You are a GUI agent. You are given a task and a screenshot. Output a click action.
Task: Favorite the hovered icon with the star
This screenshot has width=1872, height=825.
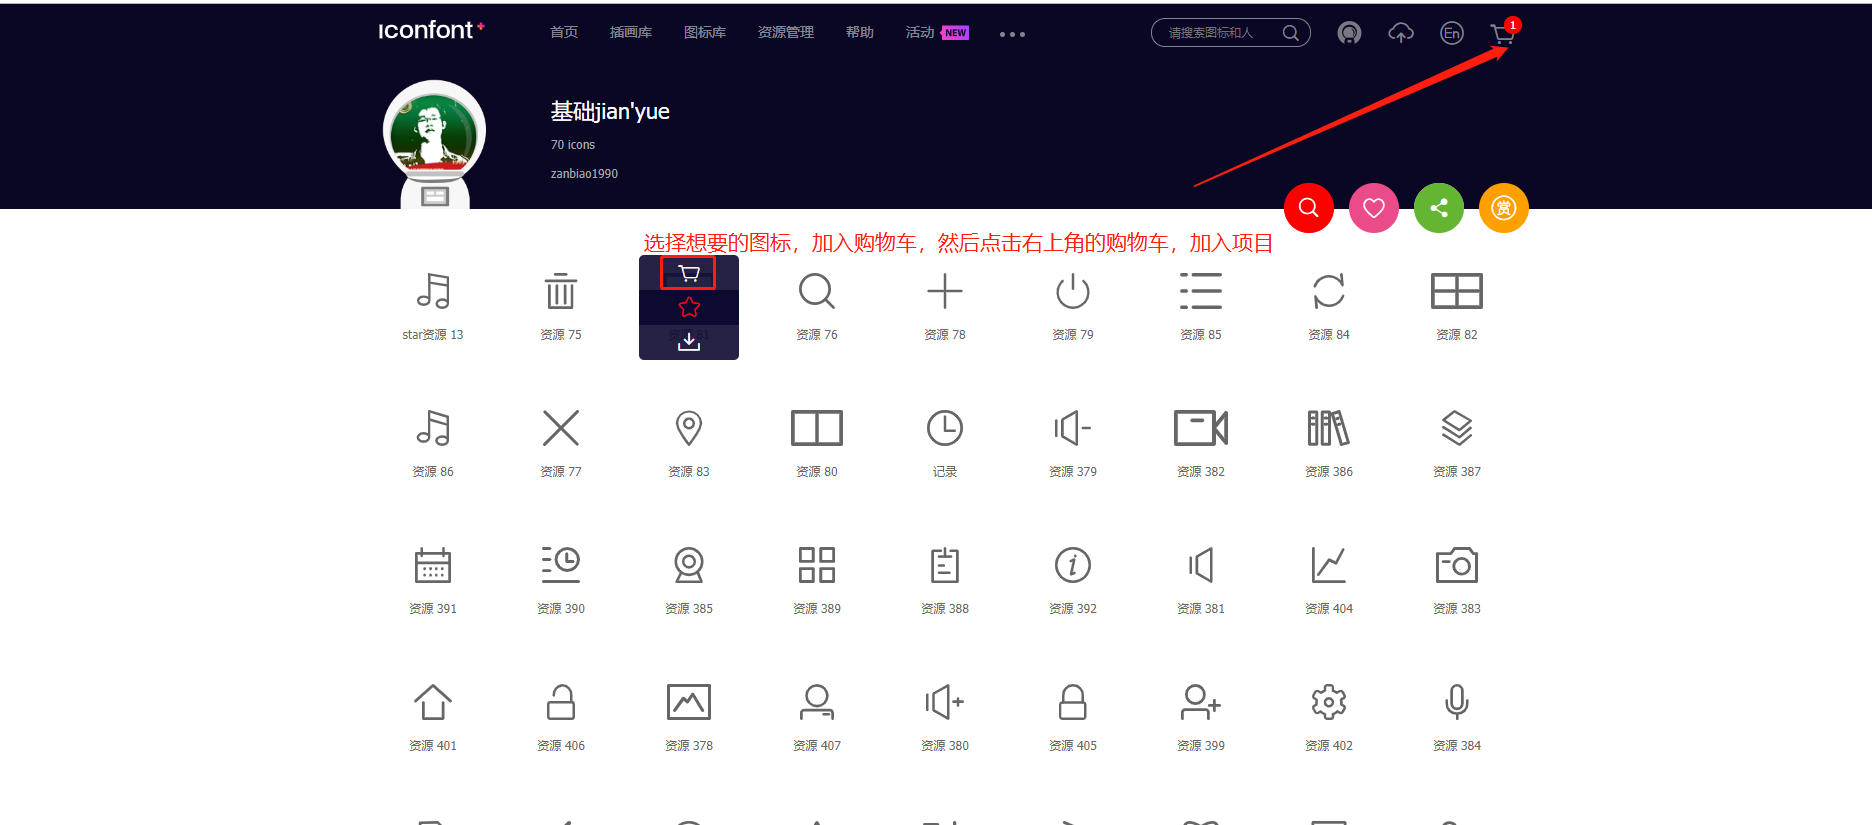tap(689, 307)
